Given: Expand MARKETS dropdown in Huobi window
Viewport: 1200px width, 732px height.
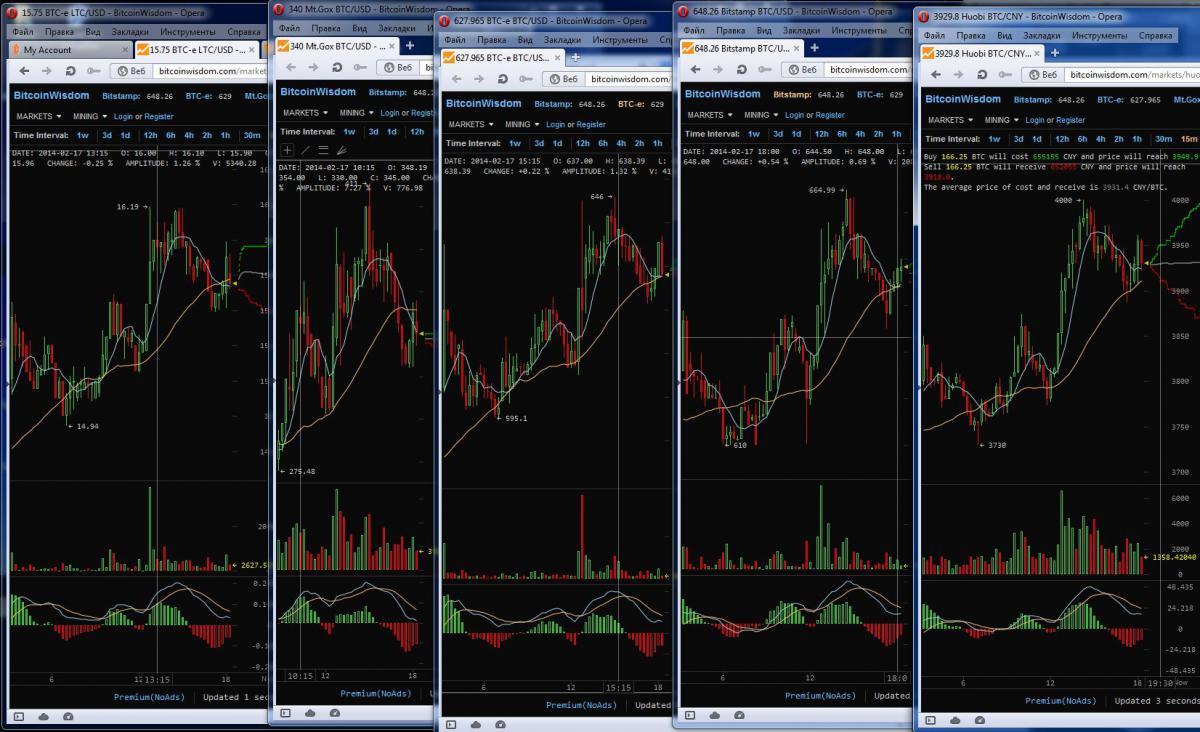Looking at the screenshot, I should (x=949, y=120).
